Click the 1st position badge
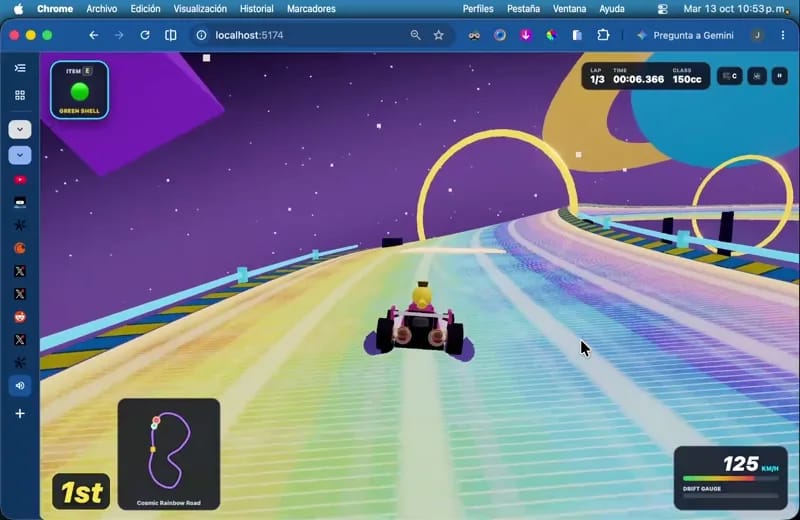The width and height of the screenshot is (800, 520). point(81,491)
